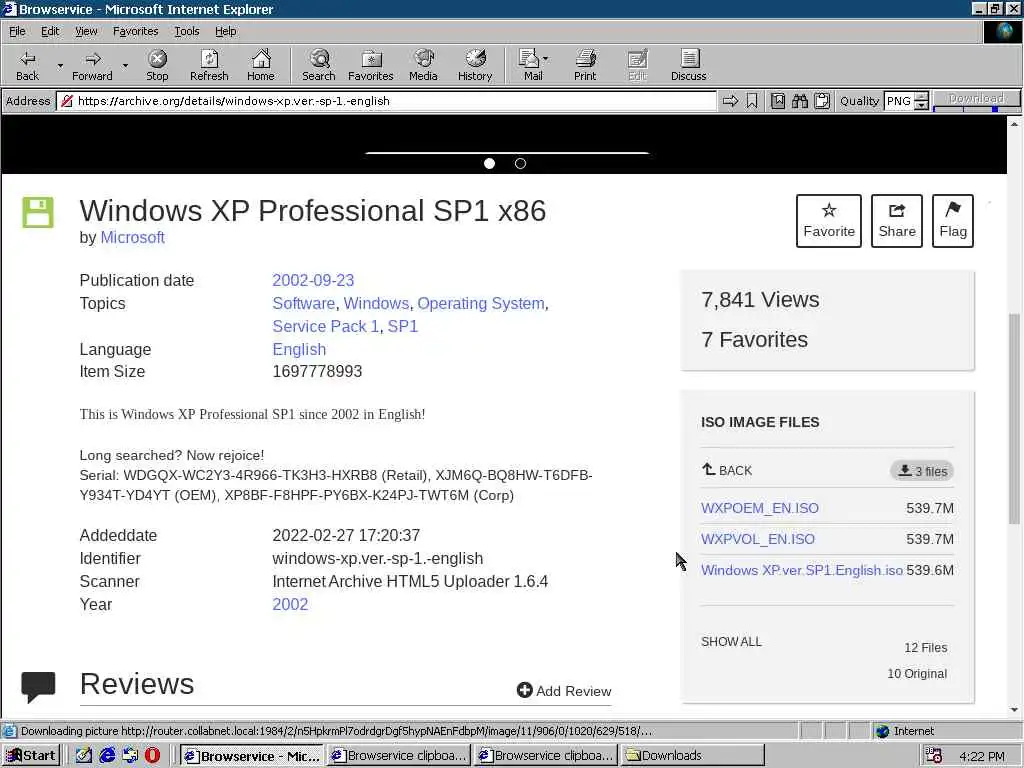Open the Favorites menu
Screen dimensions: 1024x768
[x=135, y=31]
